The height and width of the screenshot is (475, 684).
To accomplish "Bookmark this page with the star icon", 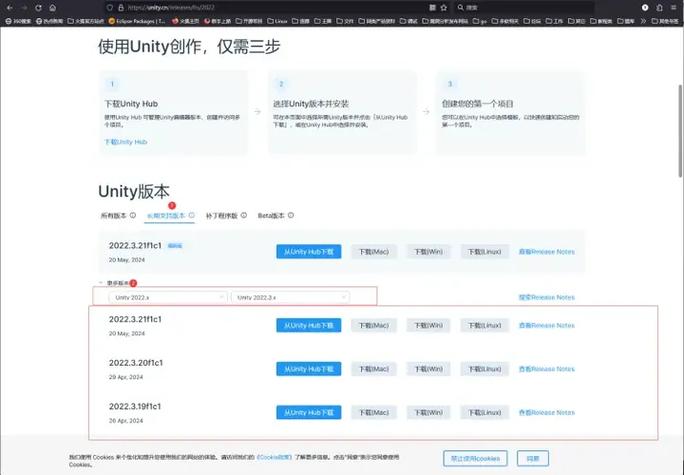I will click(444, 7).
